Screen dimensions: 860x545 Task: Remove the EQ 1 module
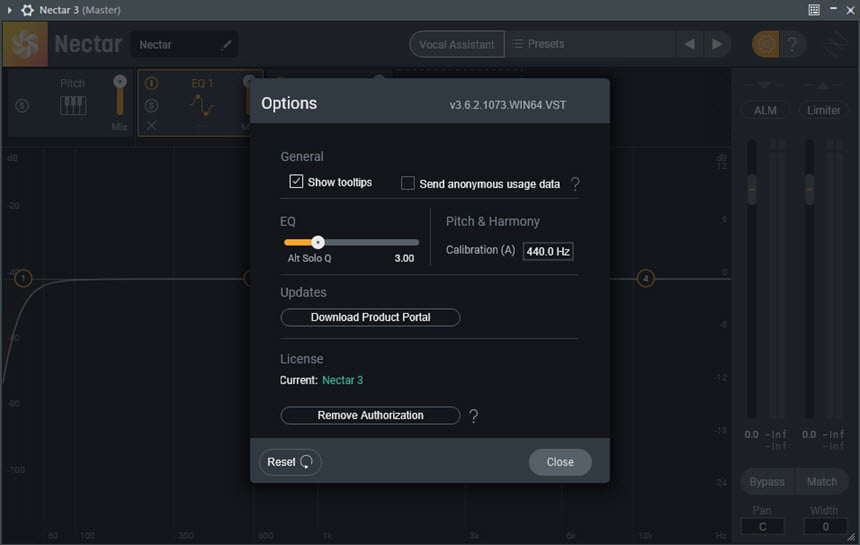click(x=151, y=126)
